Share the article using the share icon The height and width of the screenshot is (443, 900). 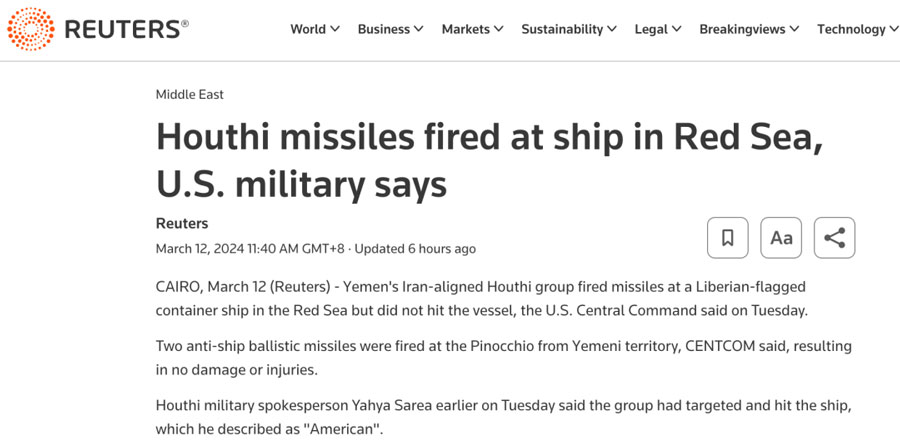(x=835, y=238)
